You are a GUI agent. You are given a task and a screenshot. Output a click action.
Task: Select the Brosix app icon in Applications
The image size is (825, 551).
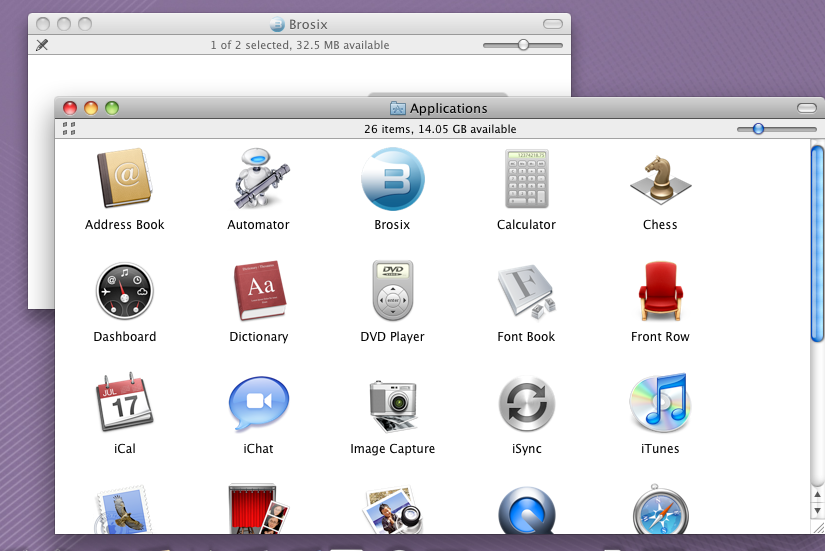click(x=393, y=179)
